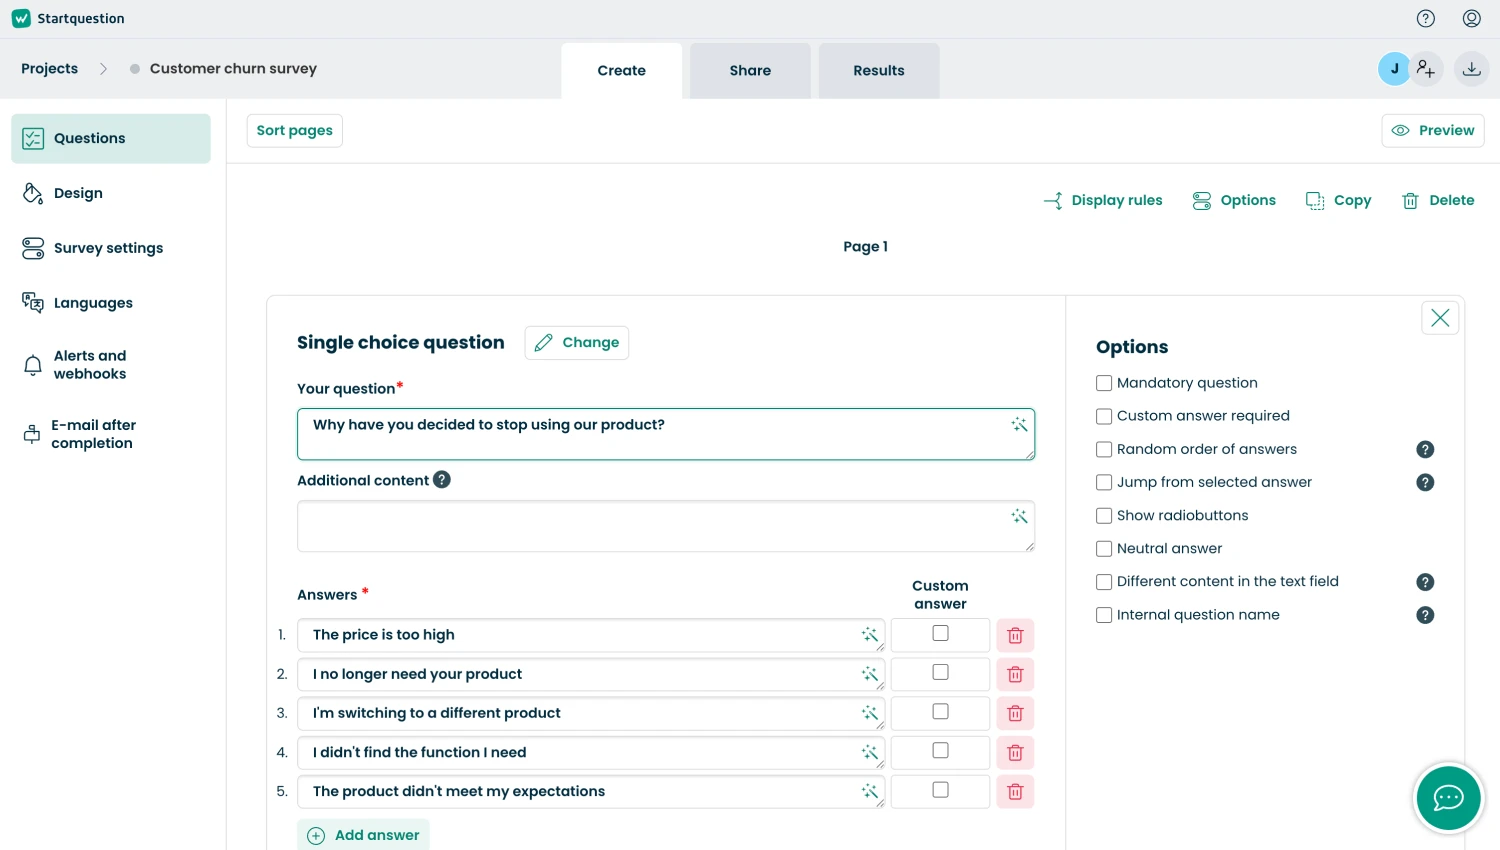Enable the Mandatory question checkbox
This screenshot has width=1500, height=850.
(1104, 383)
